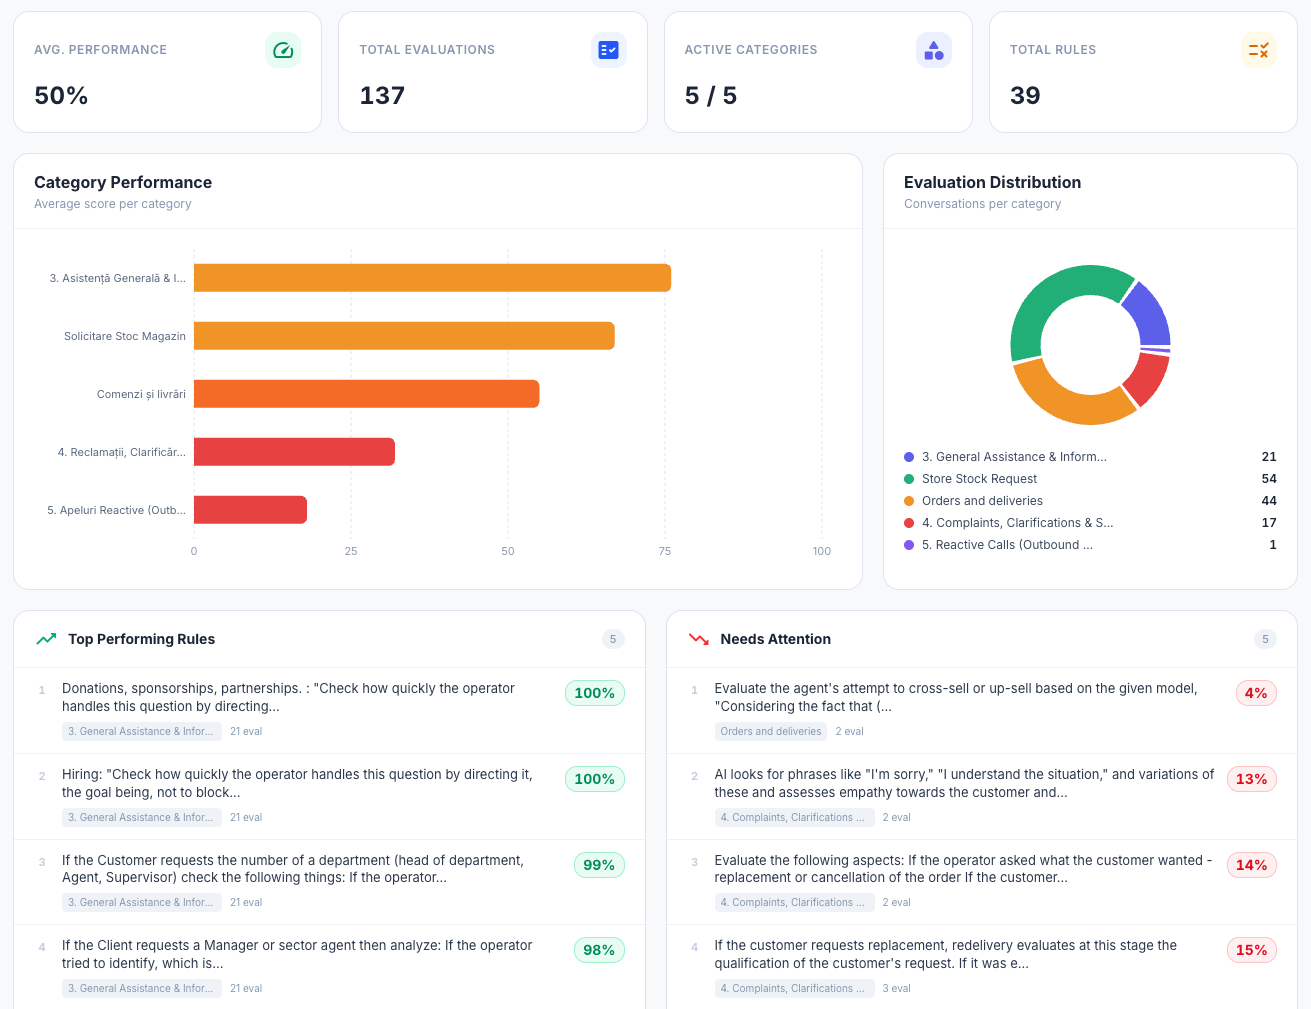Viewport: 1311px width, 1009px height.
Task: Click the Avg. Performance gauge icon
Action: point(282,49)
